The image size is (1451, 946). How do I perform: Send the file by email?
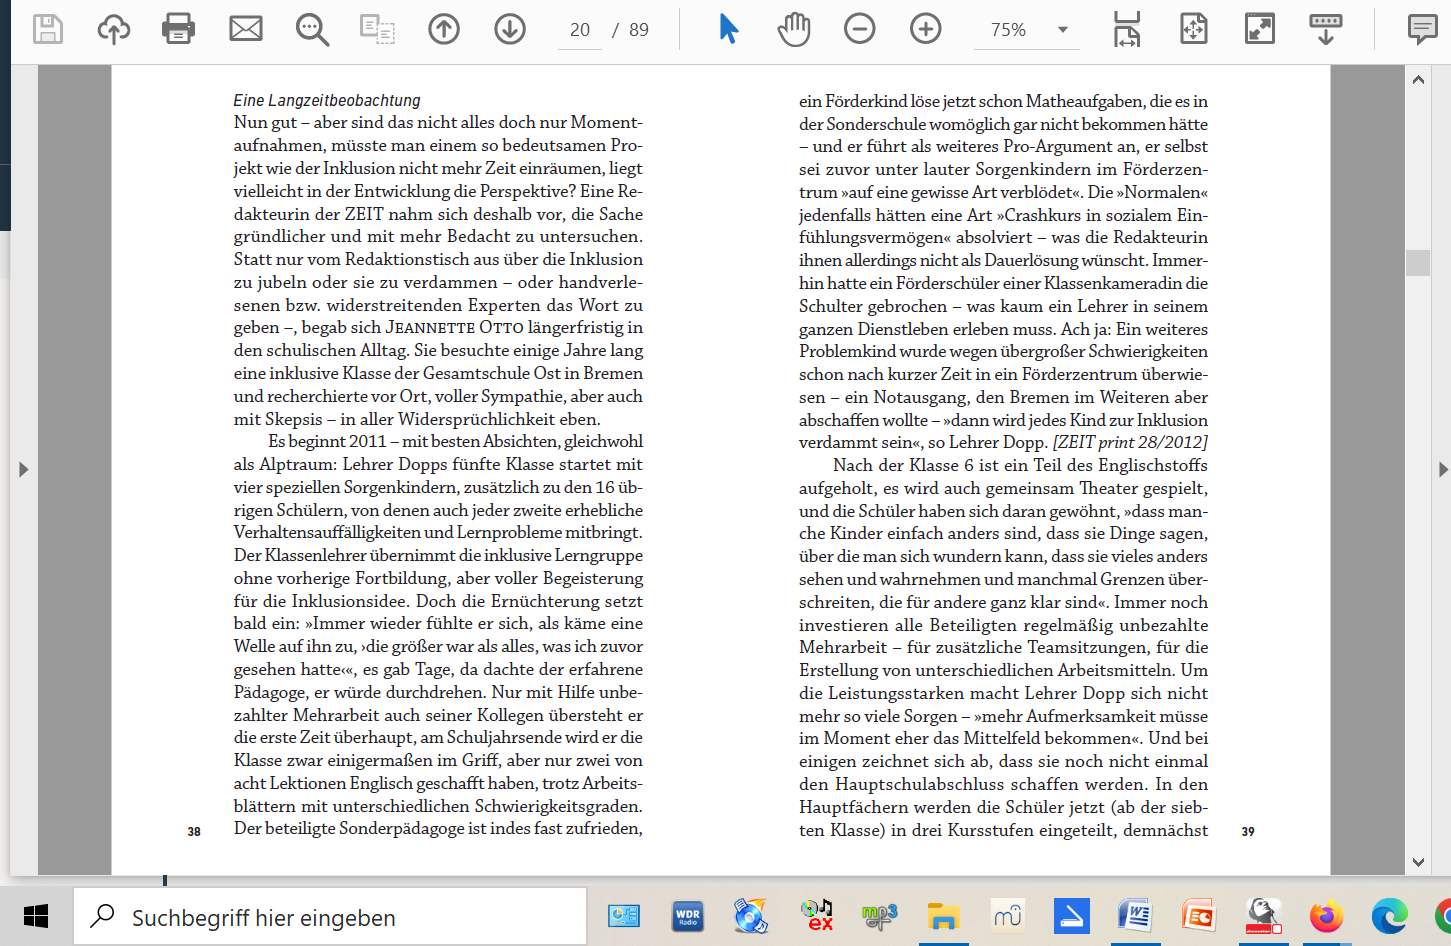245,29
